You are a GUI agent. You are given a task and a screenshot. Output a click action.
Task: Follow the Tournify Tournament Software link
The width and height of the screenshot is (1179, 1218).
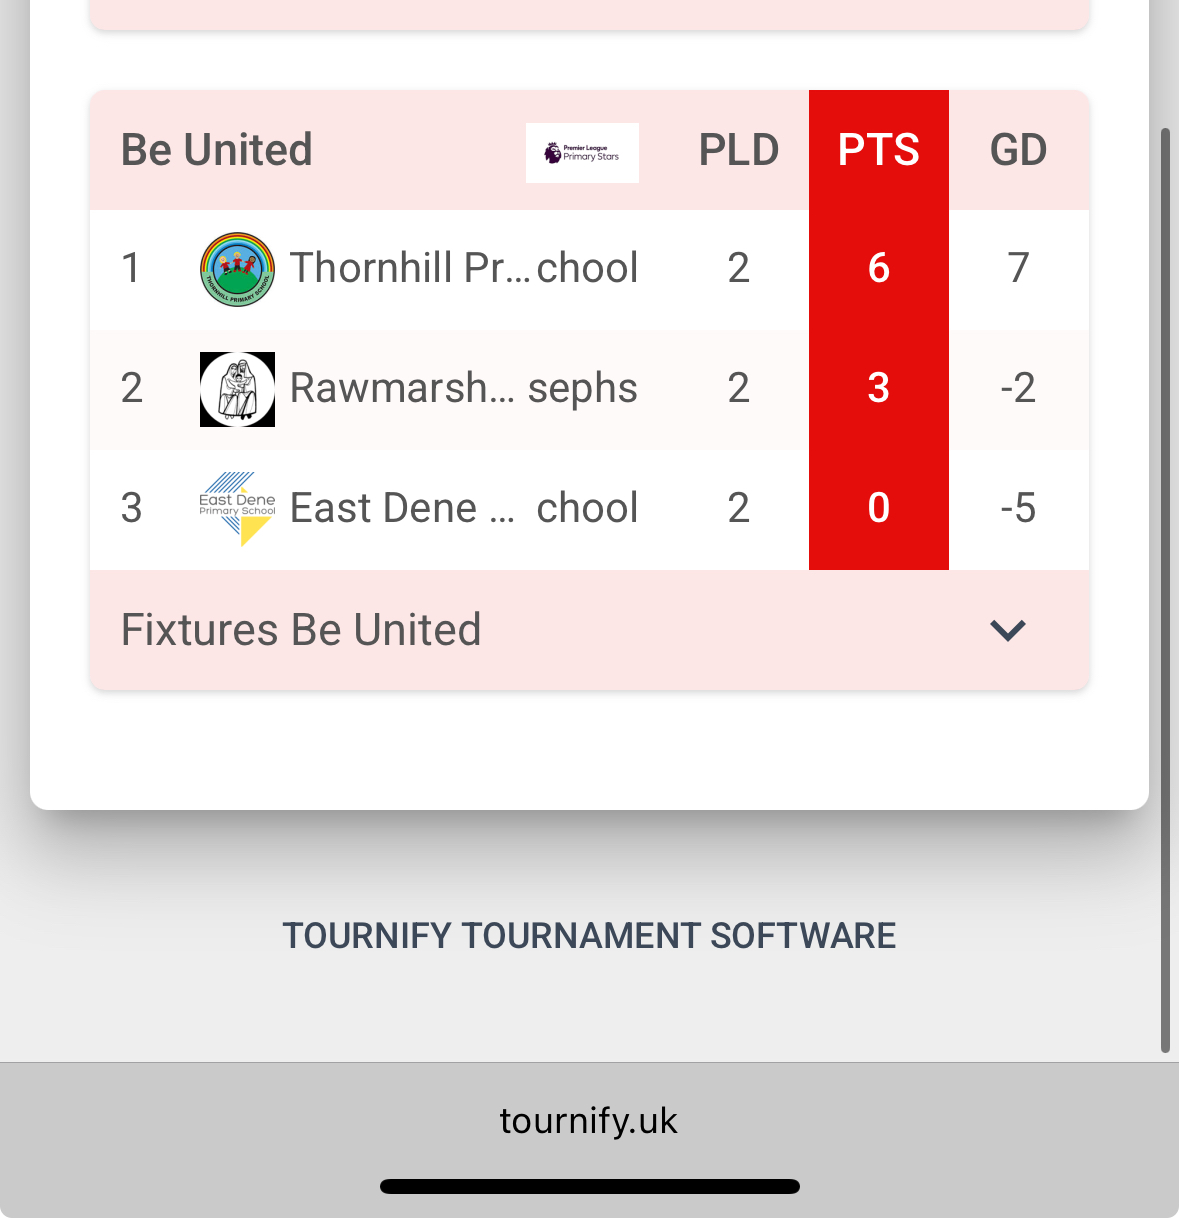pos(589,936)
